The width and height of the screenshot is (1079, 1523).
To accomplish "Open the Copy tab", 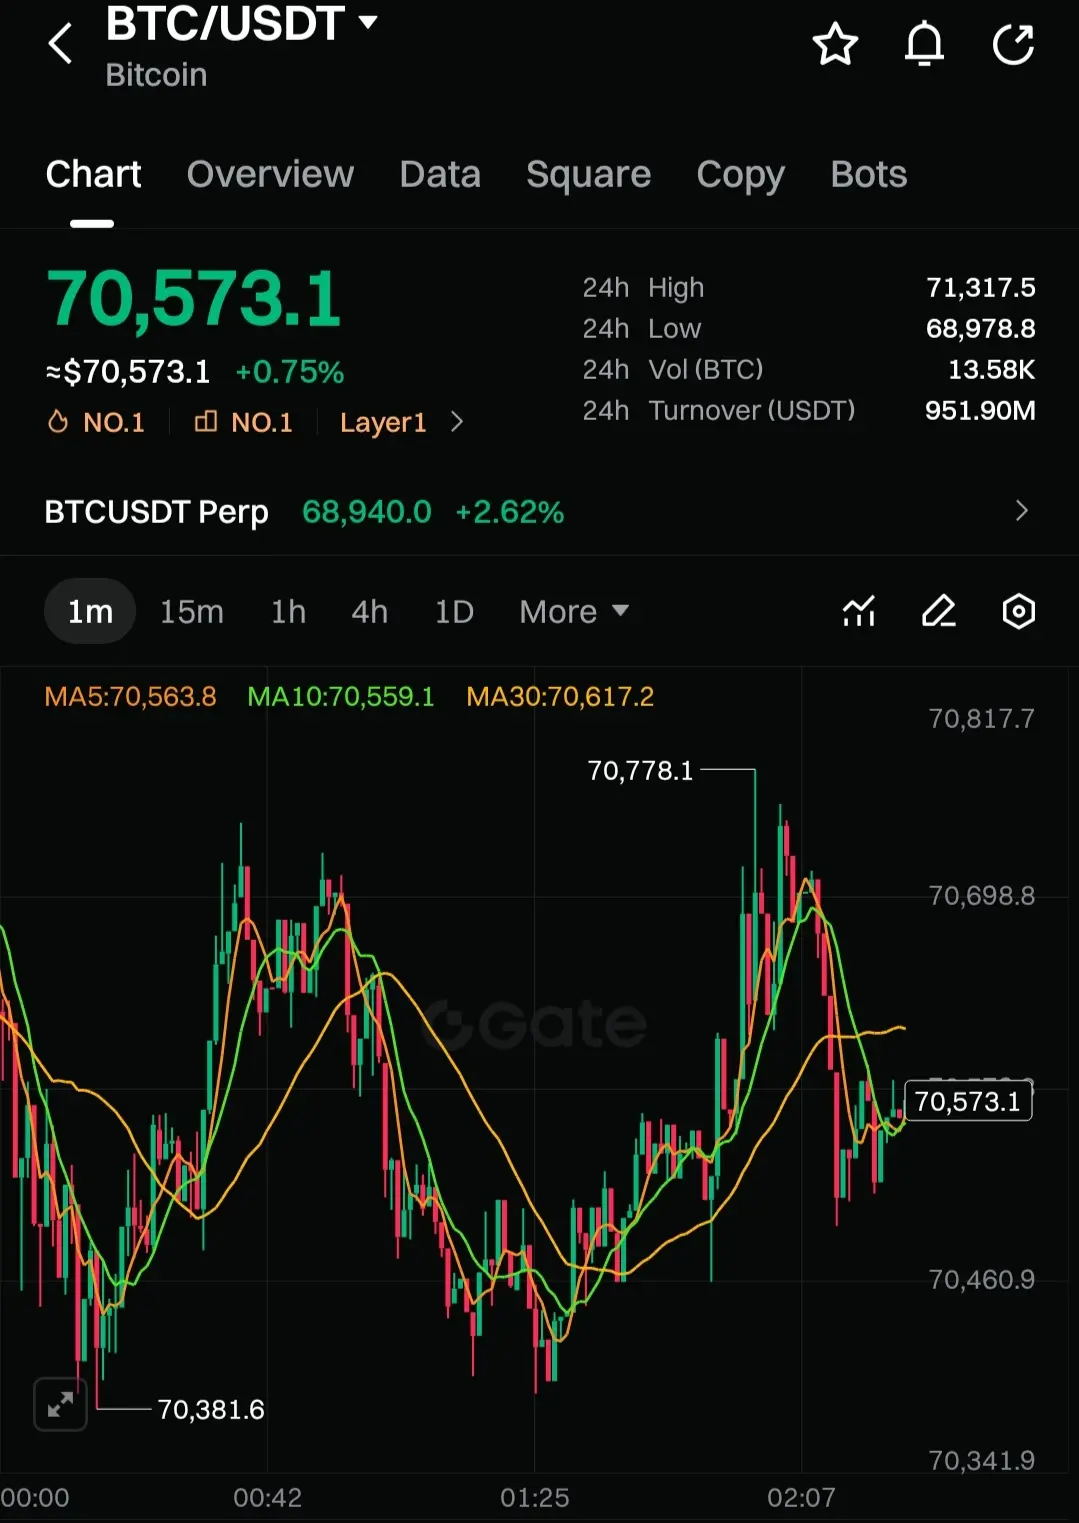I will (740, 176).
